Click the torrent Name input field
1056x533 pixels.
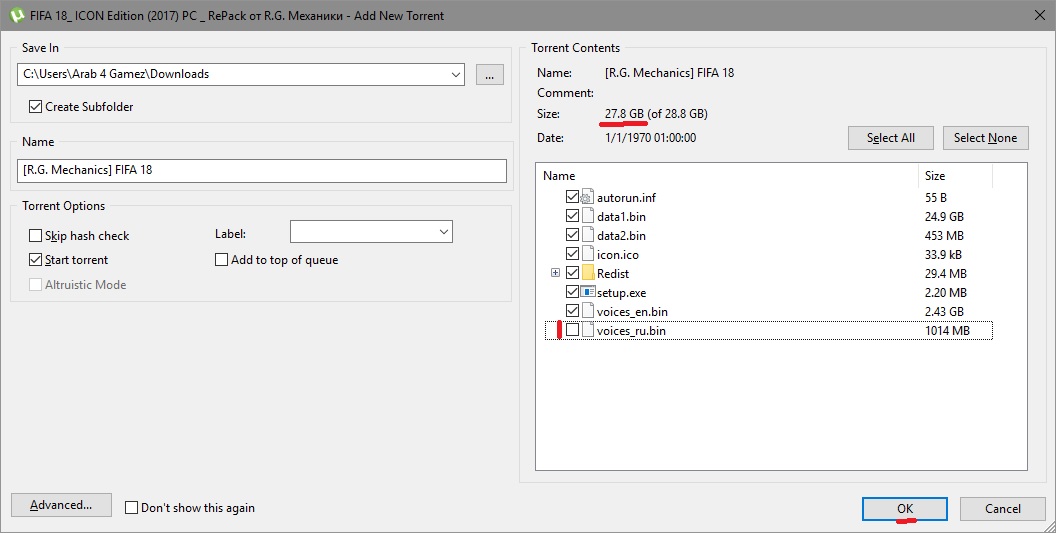(x=261, y=170)
